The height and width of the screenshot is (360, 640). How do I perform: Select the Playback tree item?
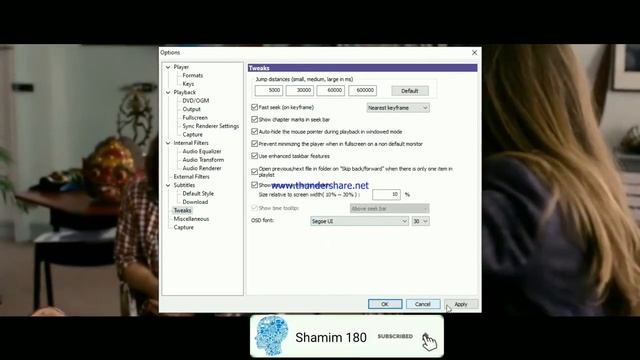[184, 92]
